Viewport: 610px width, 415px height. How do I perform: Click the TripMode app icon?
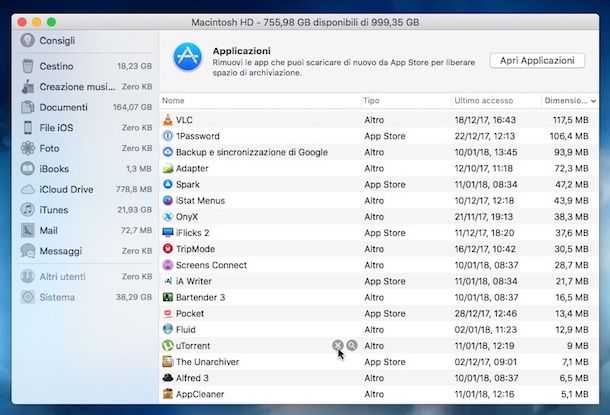[168, 249]
